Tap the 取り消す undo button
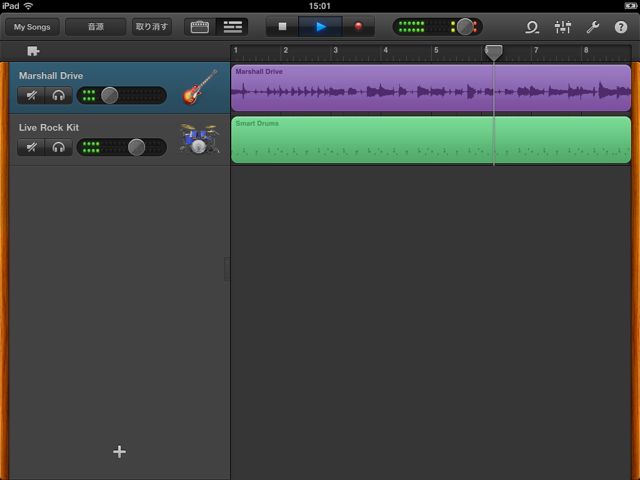The width and height of the screenshot is (640, 480). click(152, 27)
